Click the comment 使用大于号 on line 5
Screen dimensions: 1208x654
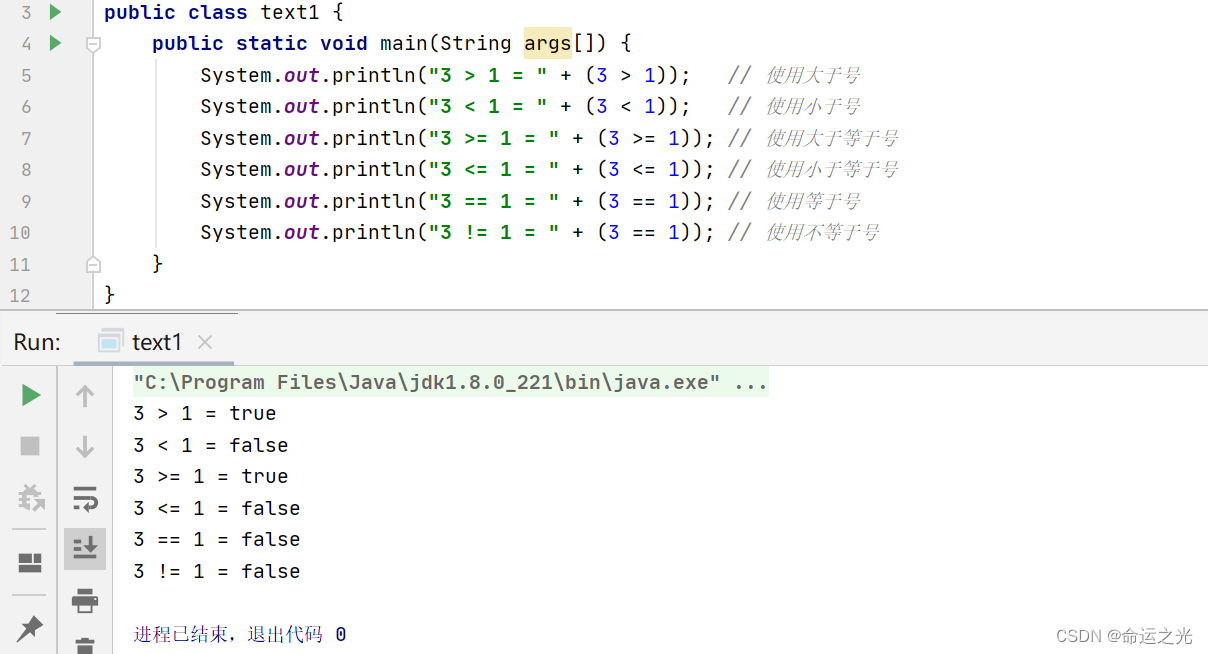(794, 75)
